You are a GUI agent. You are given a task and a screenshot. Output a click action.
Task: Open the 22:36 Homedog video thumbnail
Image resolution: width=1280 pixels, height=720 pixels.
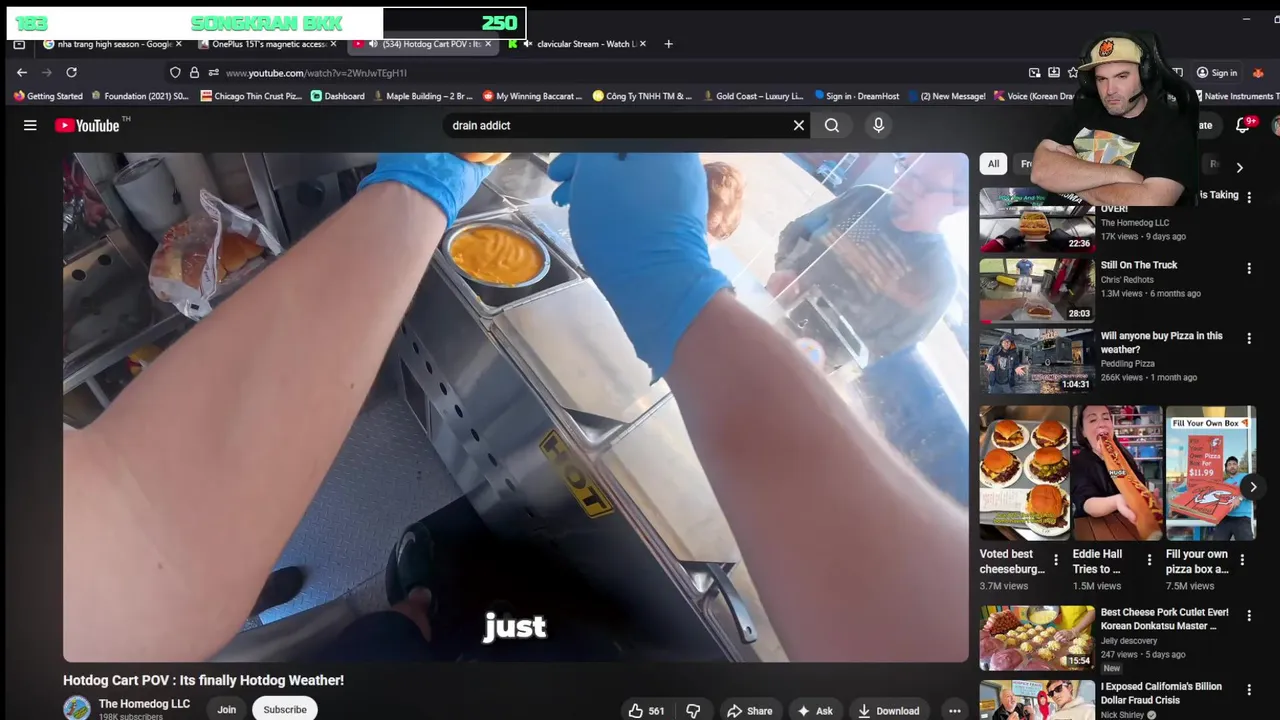pyautogui.click(x=1037, y=220)
